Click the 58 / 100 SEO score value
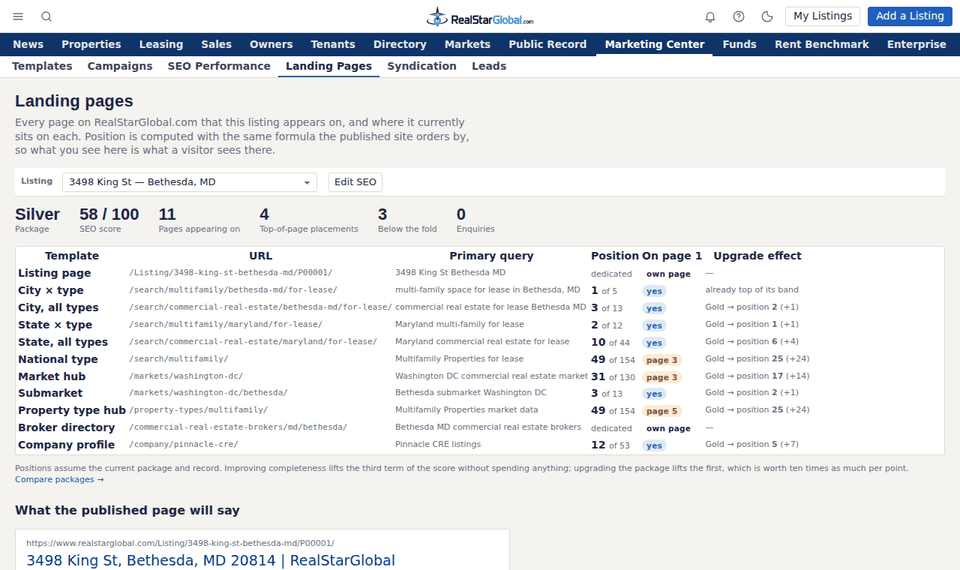 [x=109, y=214]
